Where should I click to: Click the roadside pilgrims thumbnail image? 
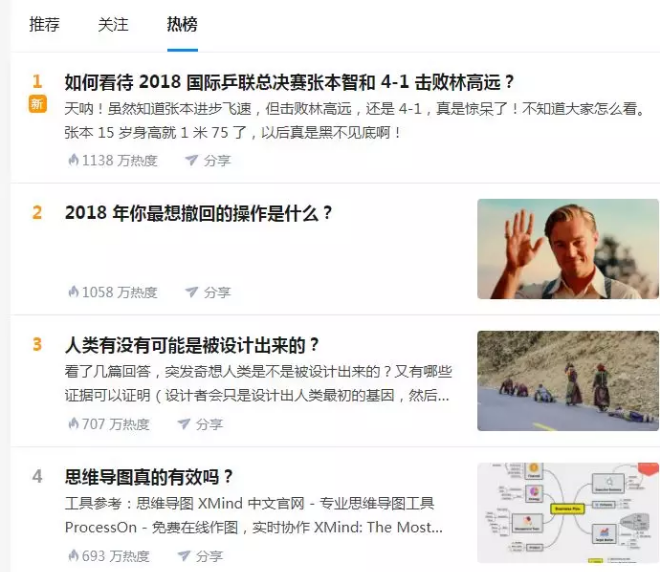coord(568,381)
